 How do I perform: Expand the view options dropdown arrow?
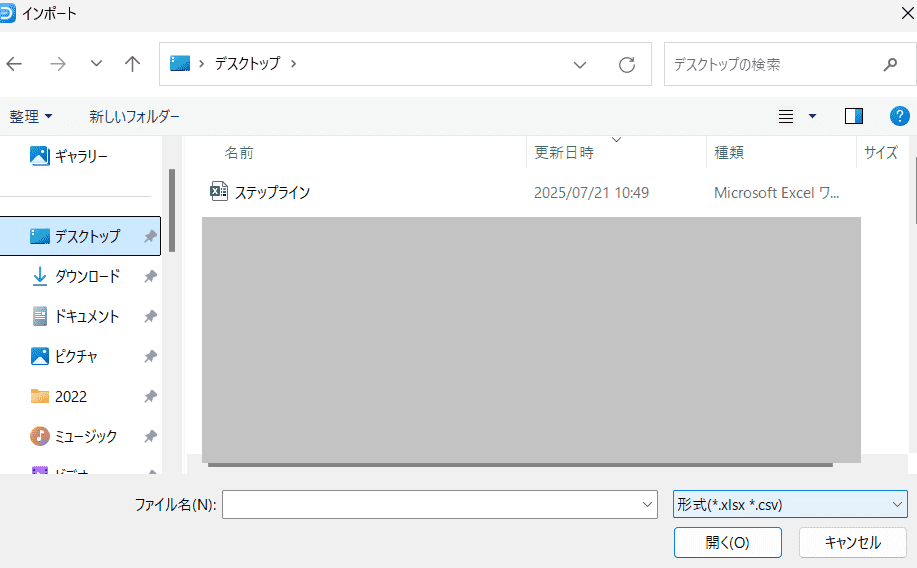click(x=812, y=116)
